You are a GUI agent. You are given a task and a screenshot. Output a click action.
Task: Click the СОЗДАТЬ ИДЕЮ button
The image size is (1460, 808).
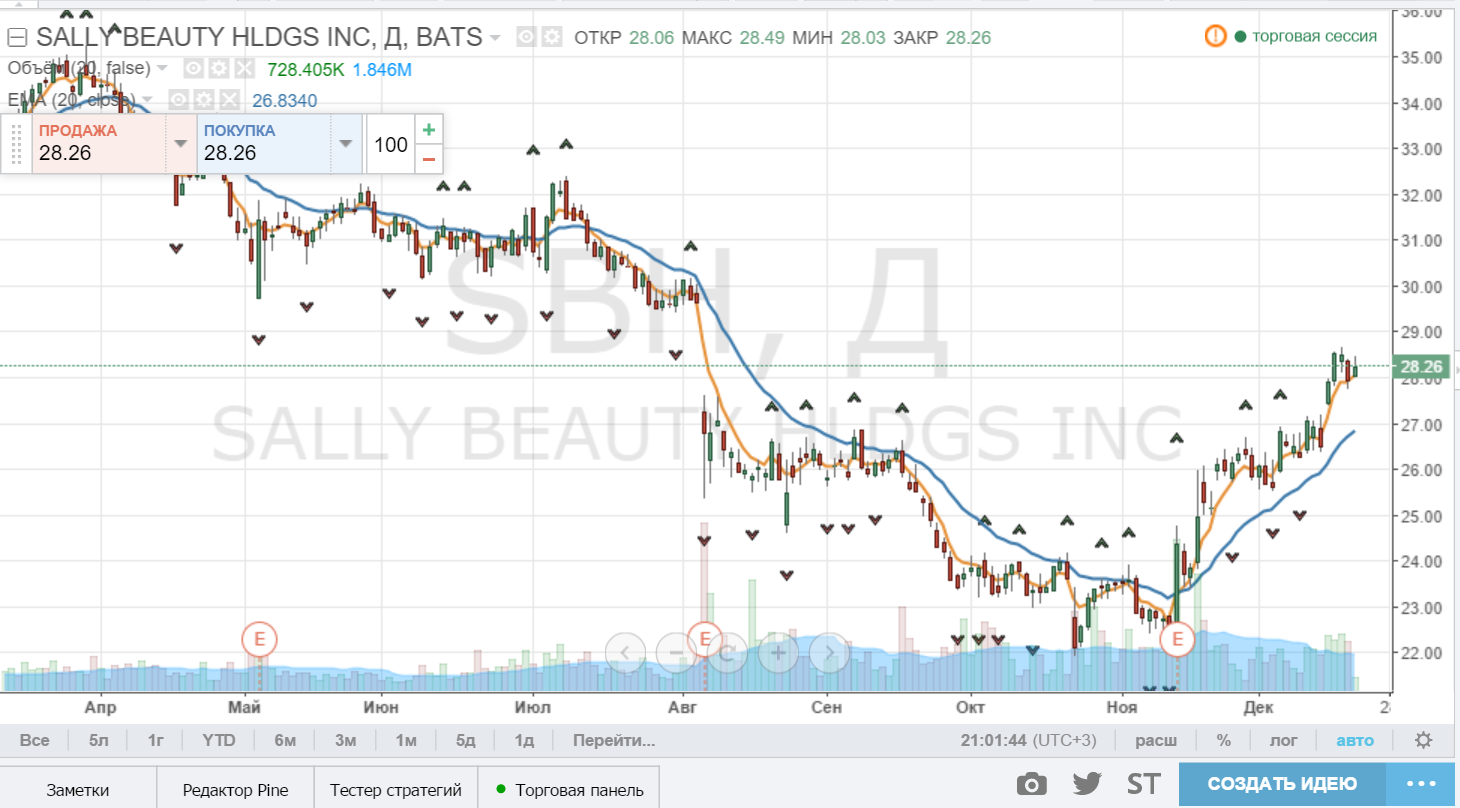pyautogui.click(x=1282, y=784)
